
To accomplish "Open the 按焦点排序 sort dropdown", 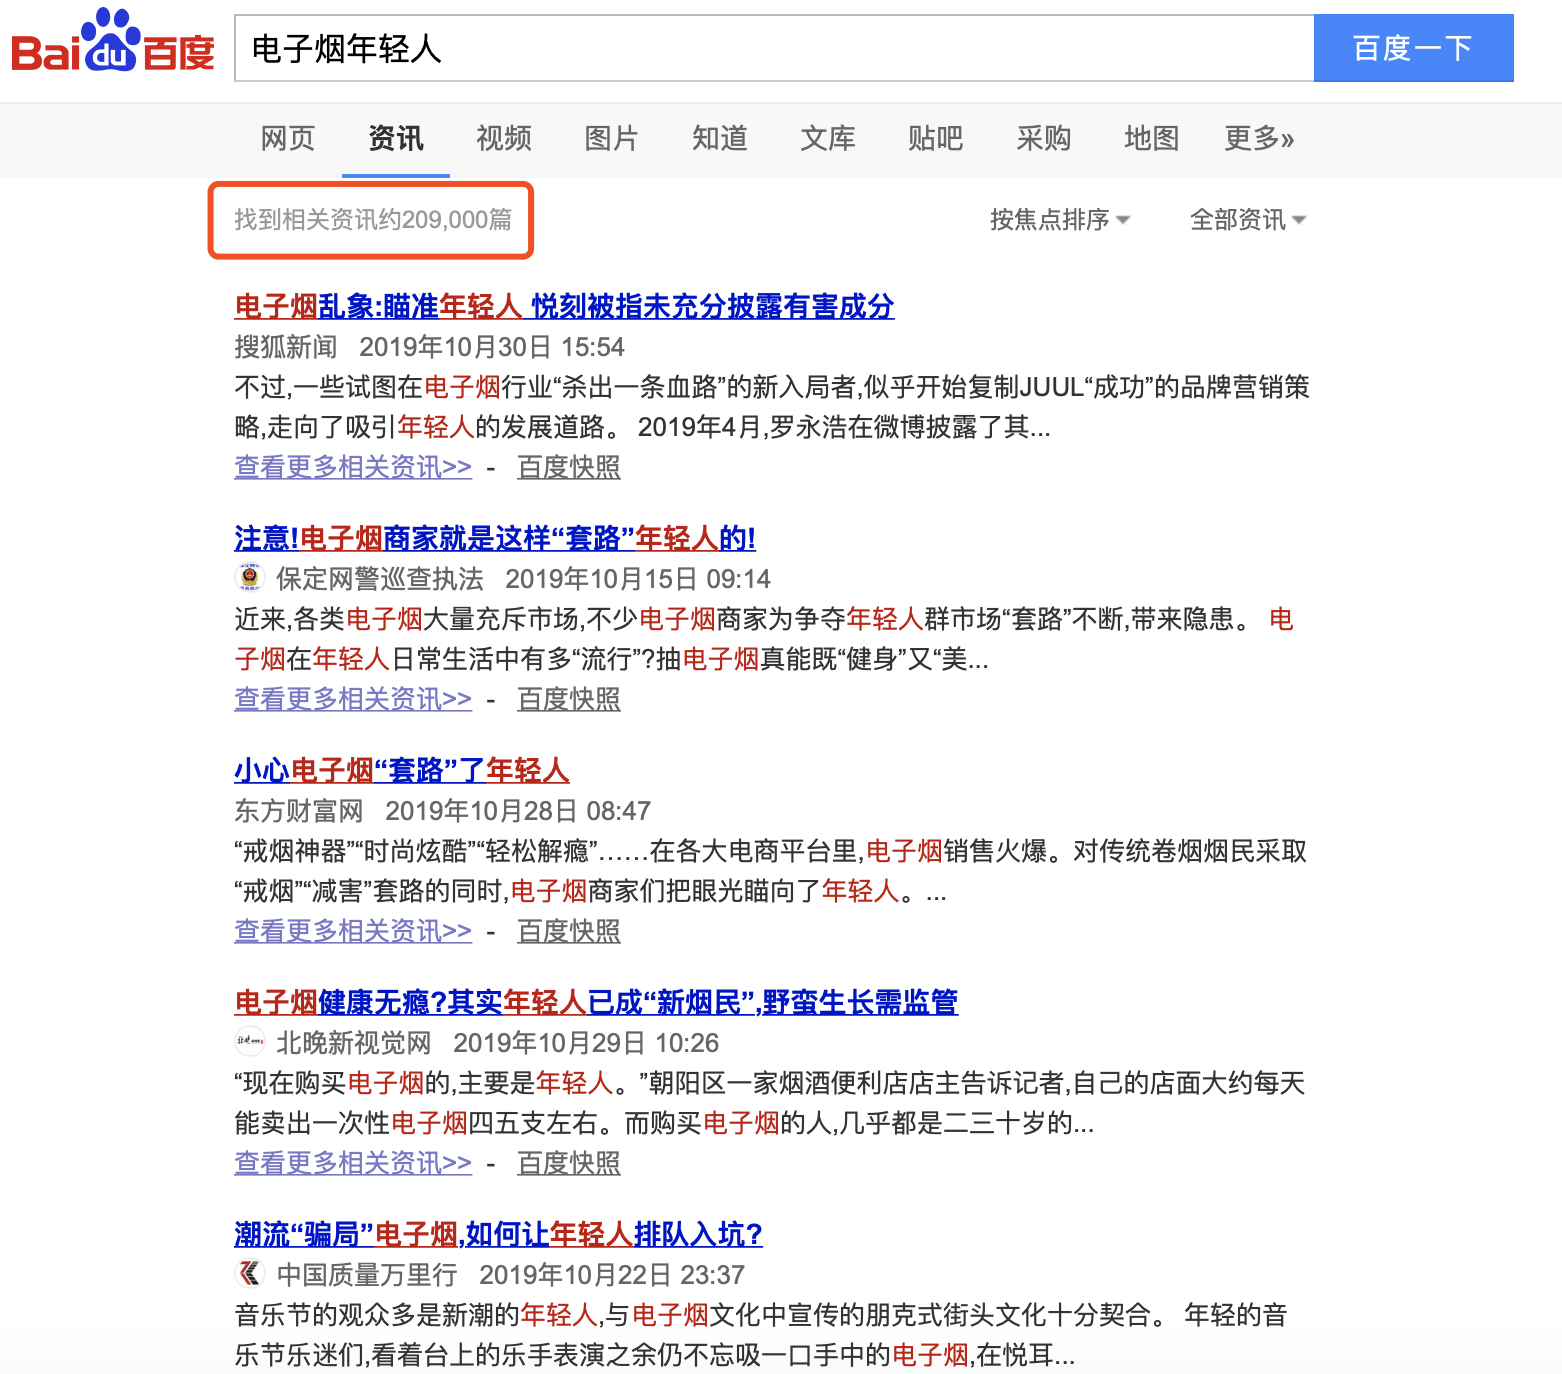I will [x=1058, y=219].
